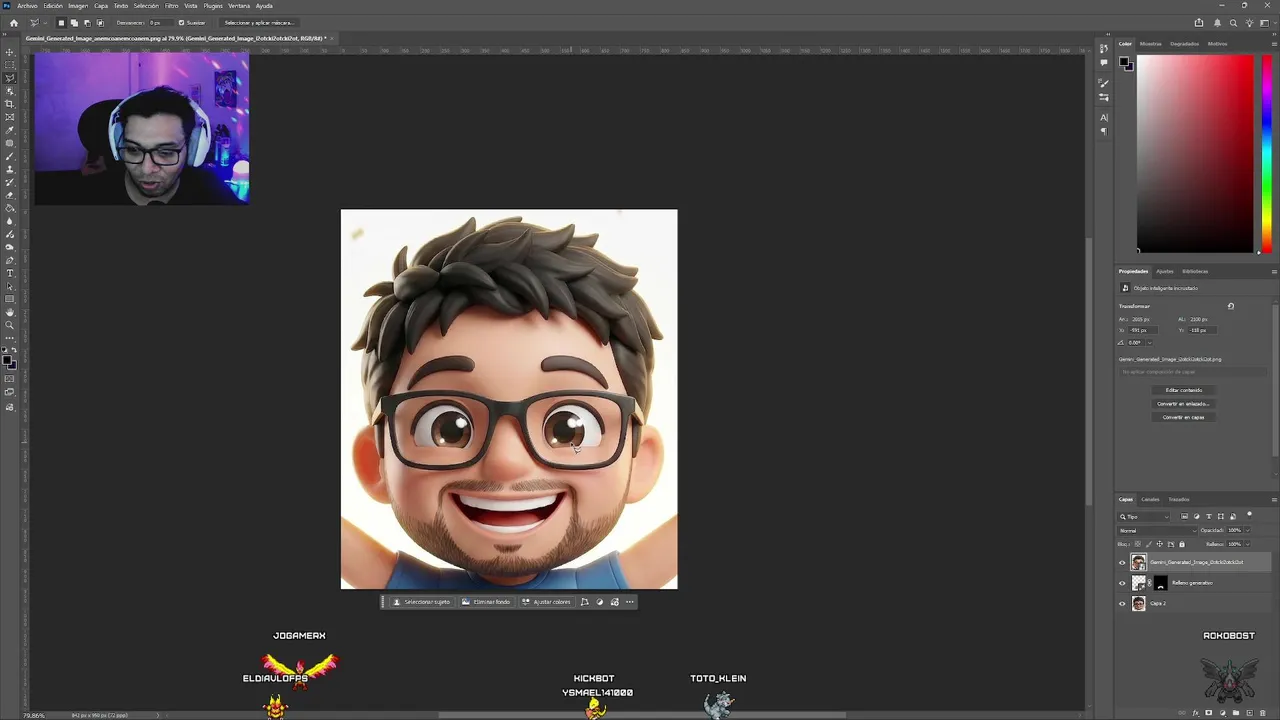Viewport: 1280px width, 720px height.
Task: Click text layer filter icon in Capas
Action: pos(1209,516)
